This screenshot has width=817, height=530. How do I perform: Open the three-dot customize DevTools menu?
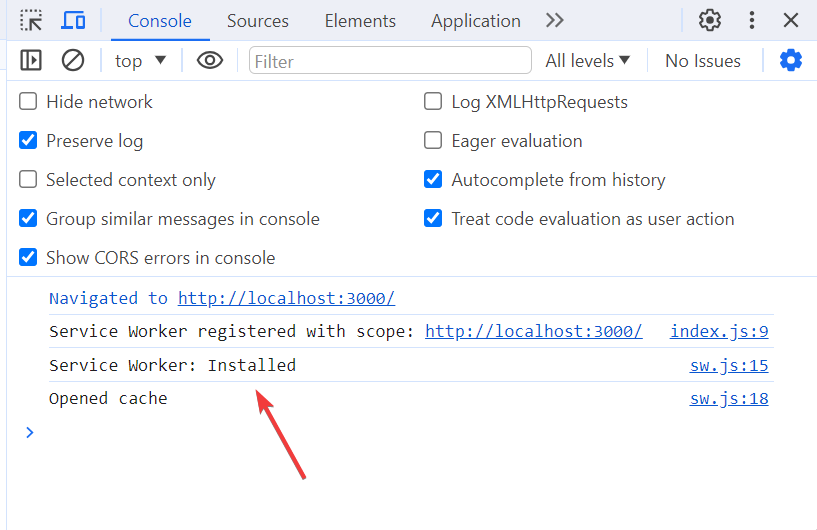coord(752,20)
